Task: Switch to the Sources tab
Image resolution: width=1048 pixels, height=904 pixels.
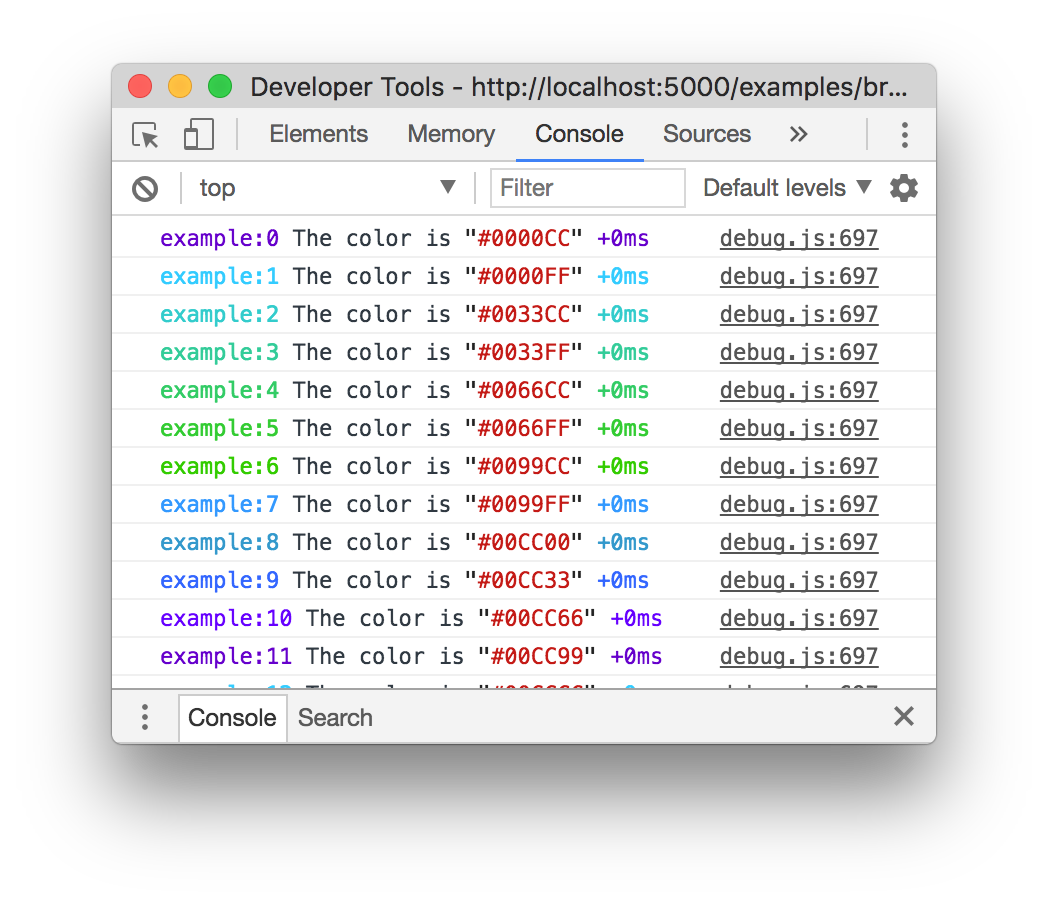Action: (x=707, y=134)
